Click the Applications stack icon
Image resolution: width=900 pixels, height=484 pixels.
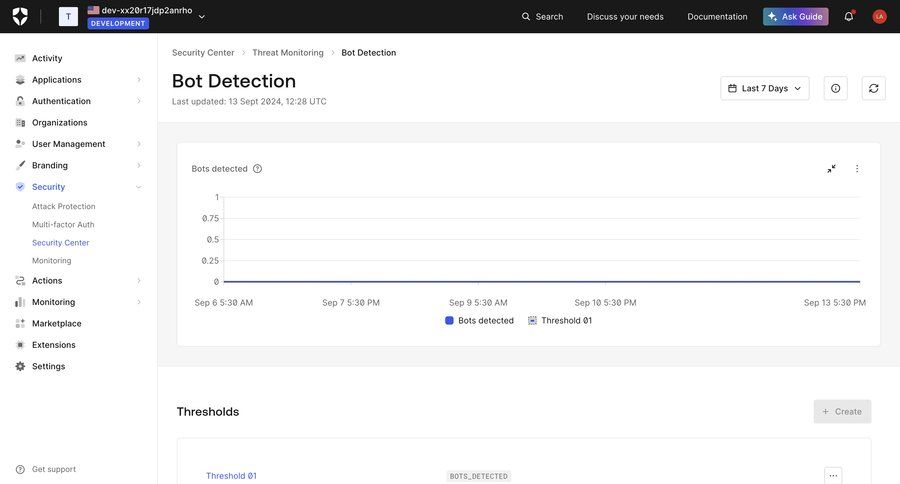pos(20,80)
